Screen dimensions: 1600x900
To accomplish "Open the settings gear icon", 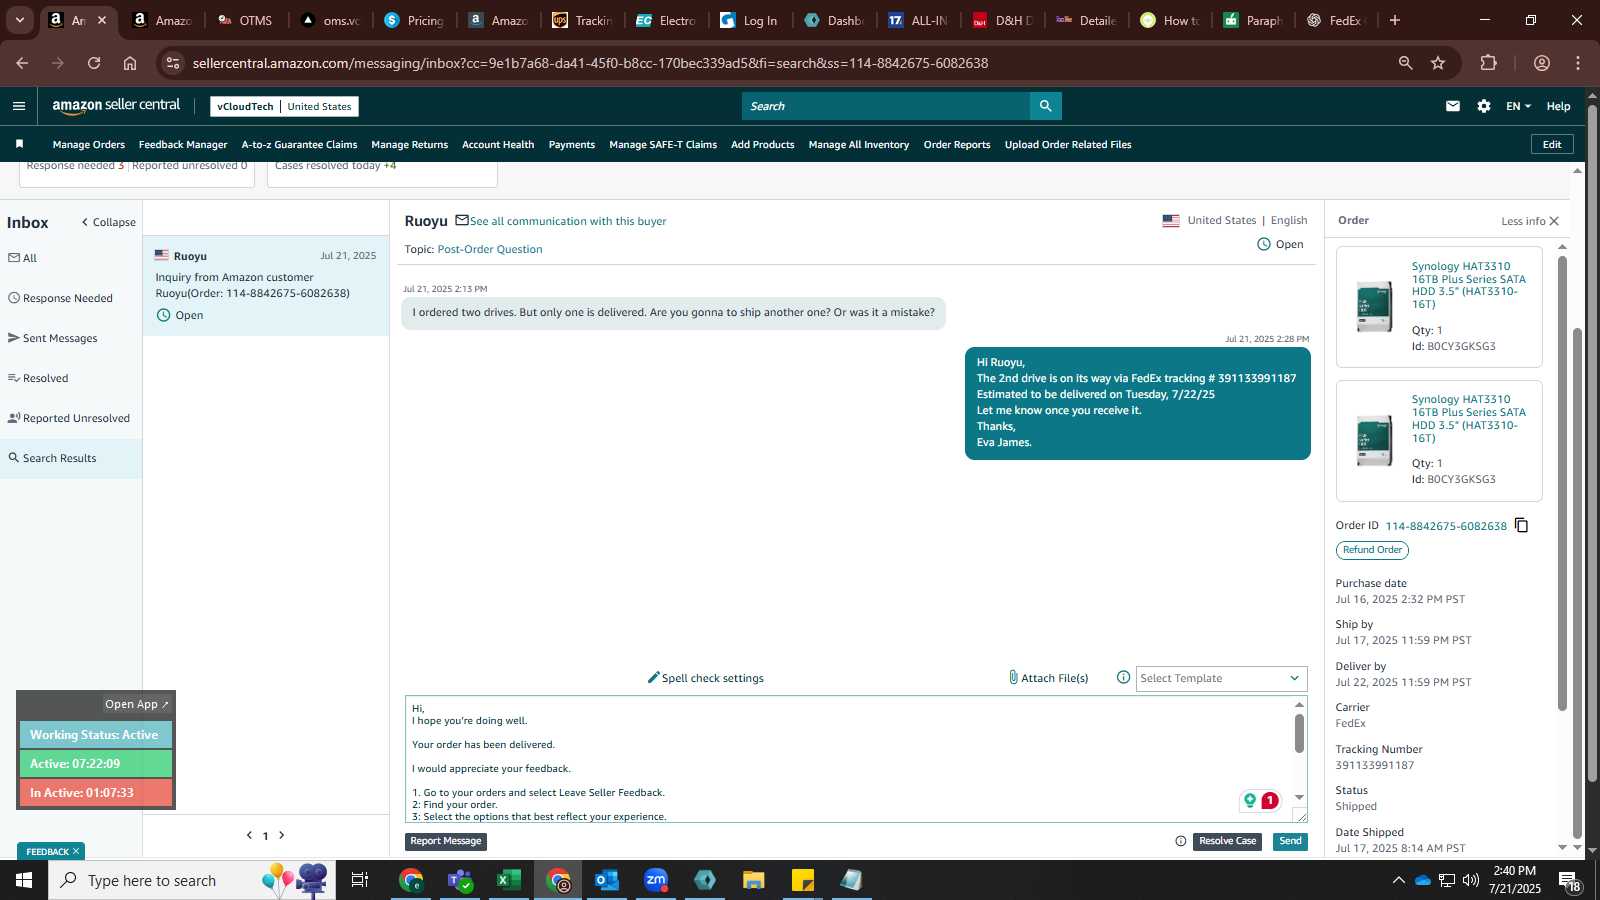I will pos(1484,106).
